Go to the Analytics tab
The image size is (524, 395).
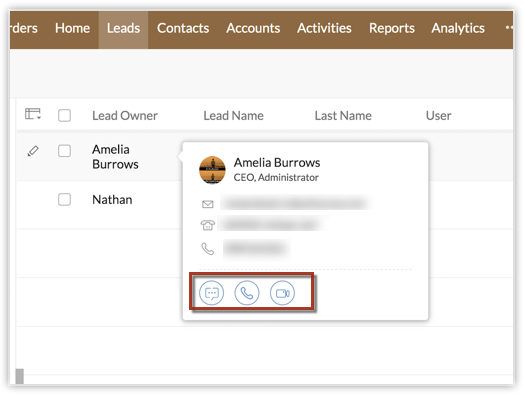[458, 28]
